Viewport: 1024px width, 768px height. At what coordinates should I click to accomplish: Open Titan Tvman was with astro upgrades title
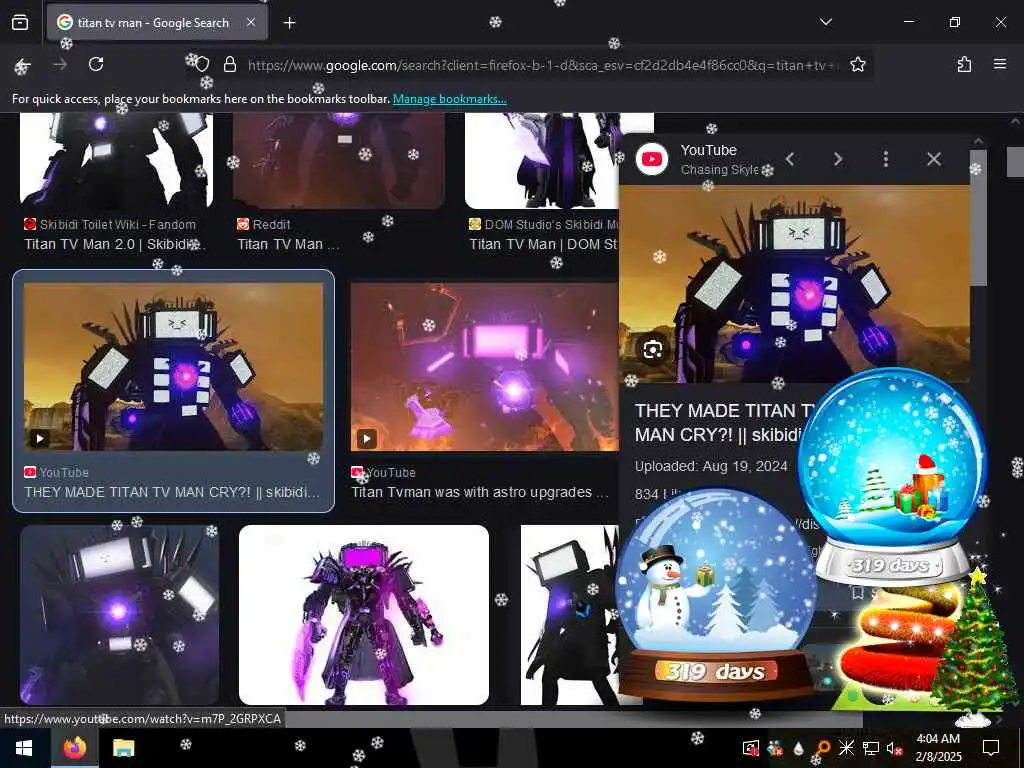479,492
